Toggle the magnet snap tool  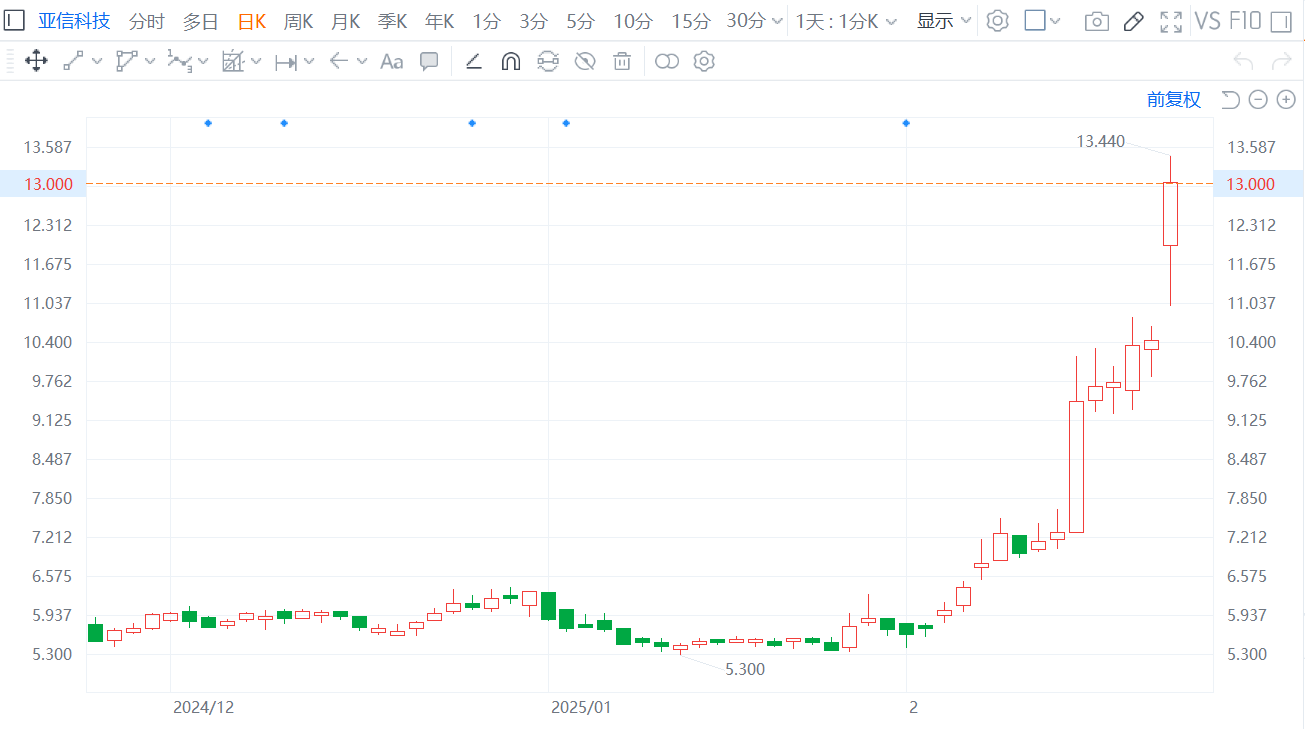(x=510, y=62)
